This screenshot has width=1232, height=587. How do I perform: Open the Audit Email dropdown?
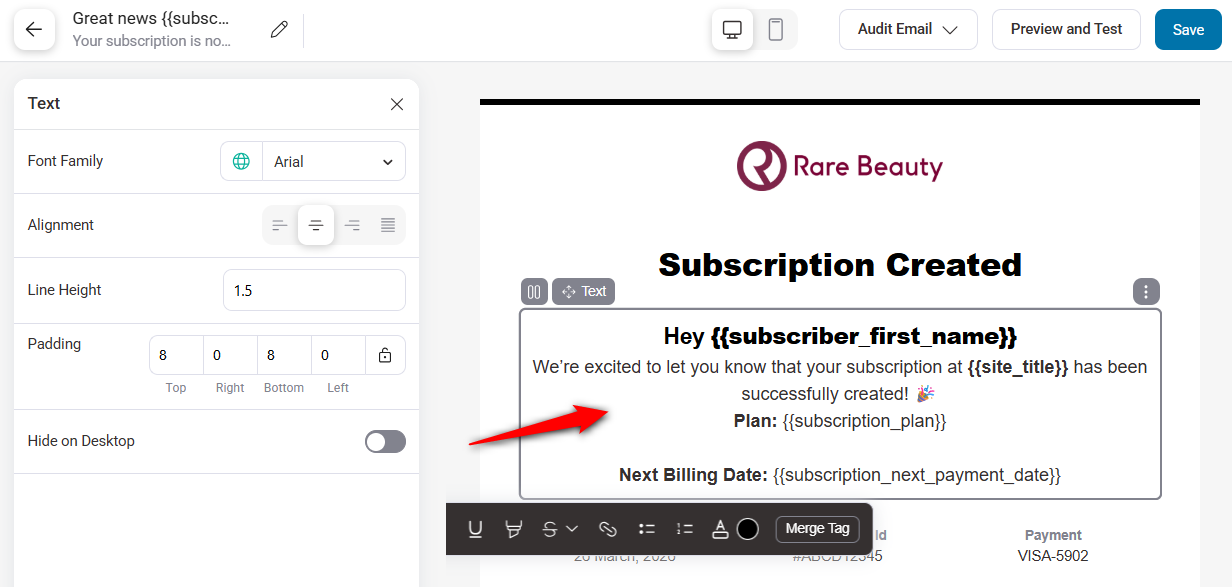click(x=907, y=29)
